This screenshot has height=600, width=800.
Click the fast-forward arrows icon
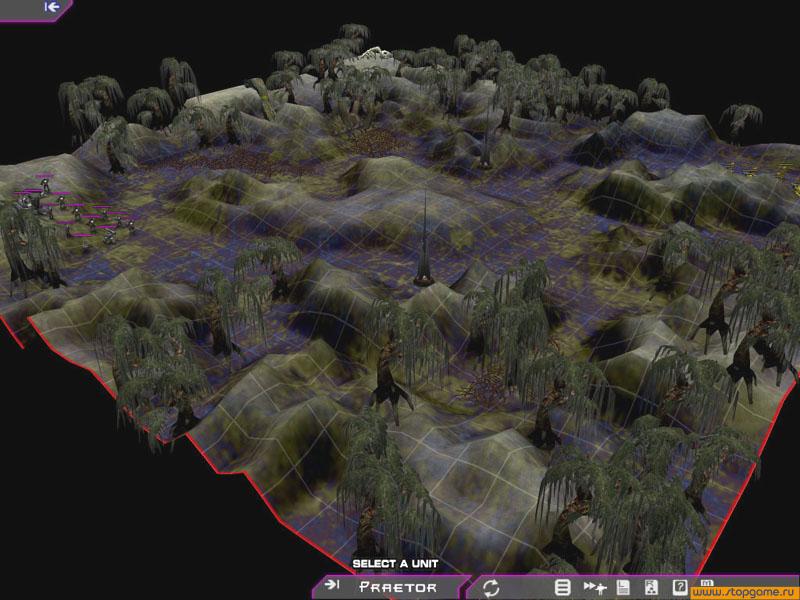(594, 587)
